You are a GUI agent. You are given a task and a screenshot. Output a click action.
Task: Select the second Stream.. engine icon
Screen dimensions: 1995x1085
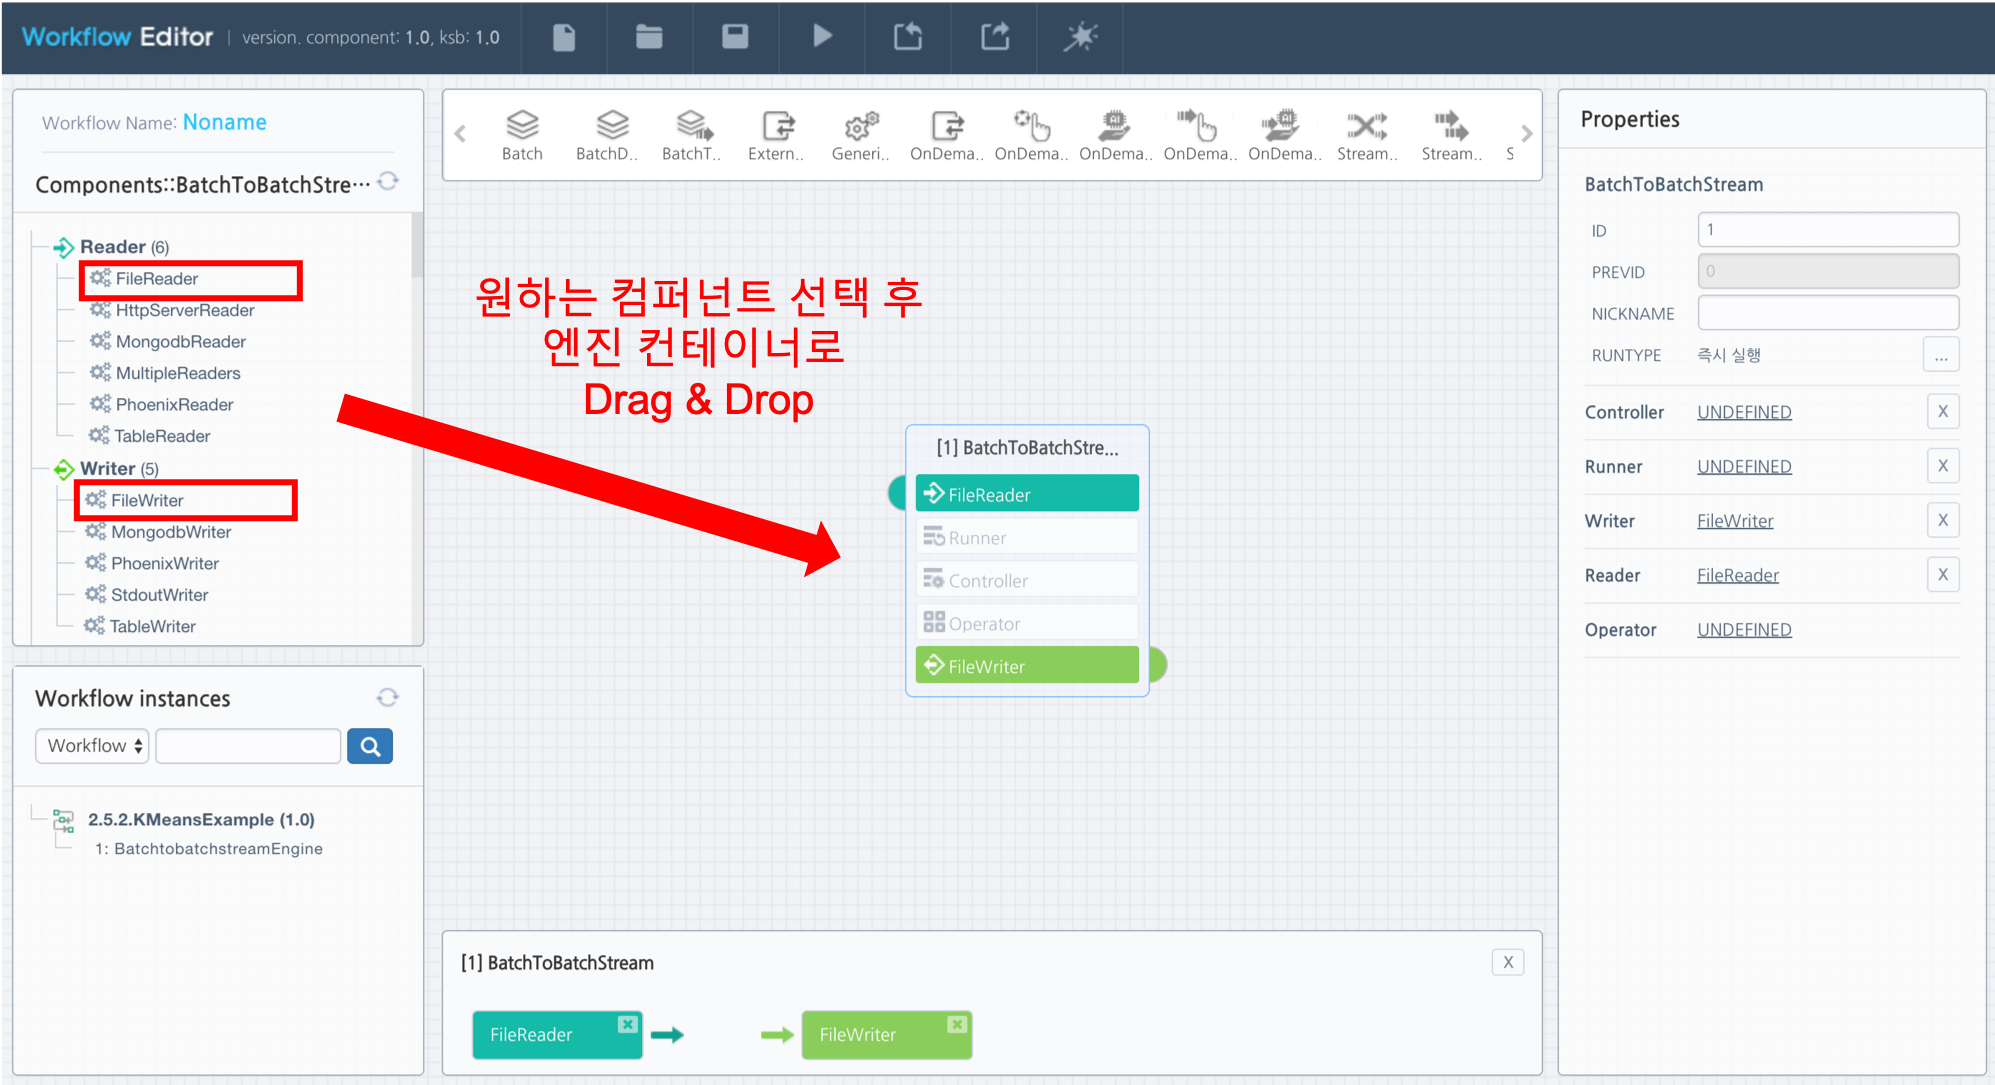(x=1451, y=135)
